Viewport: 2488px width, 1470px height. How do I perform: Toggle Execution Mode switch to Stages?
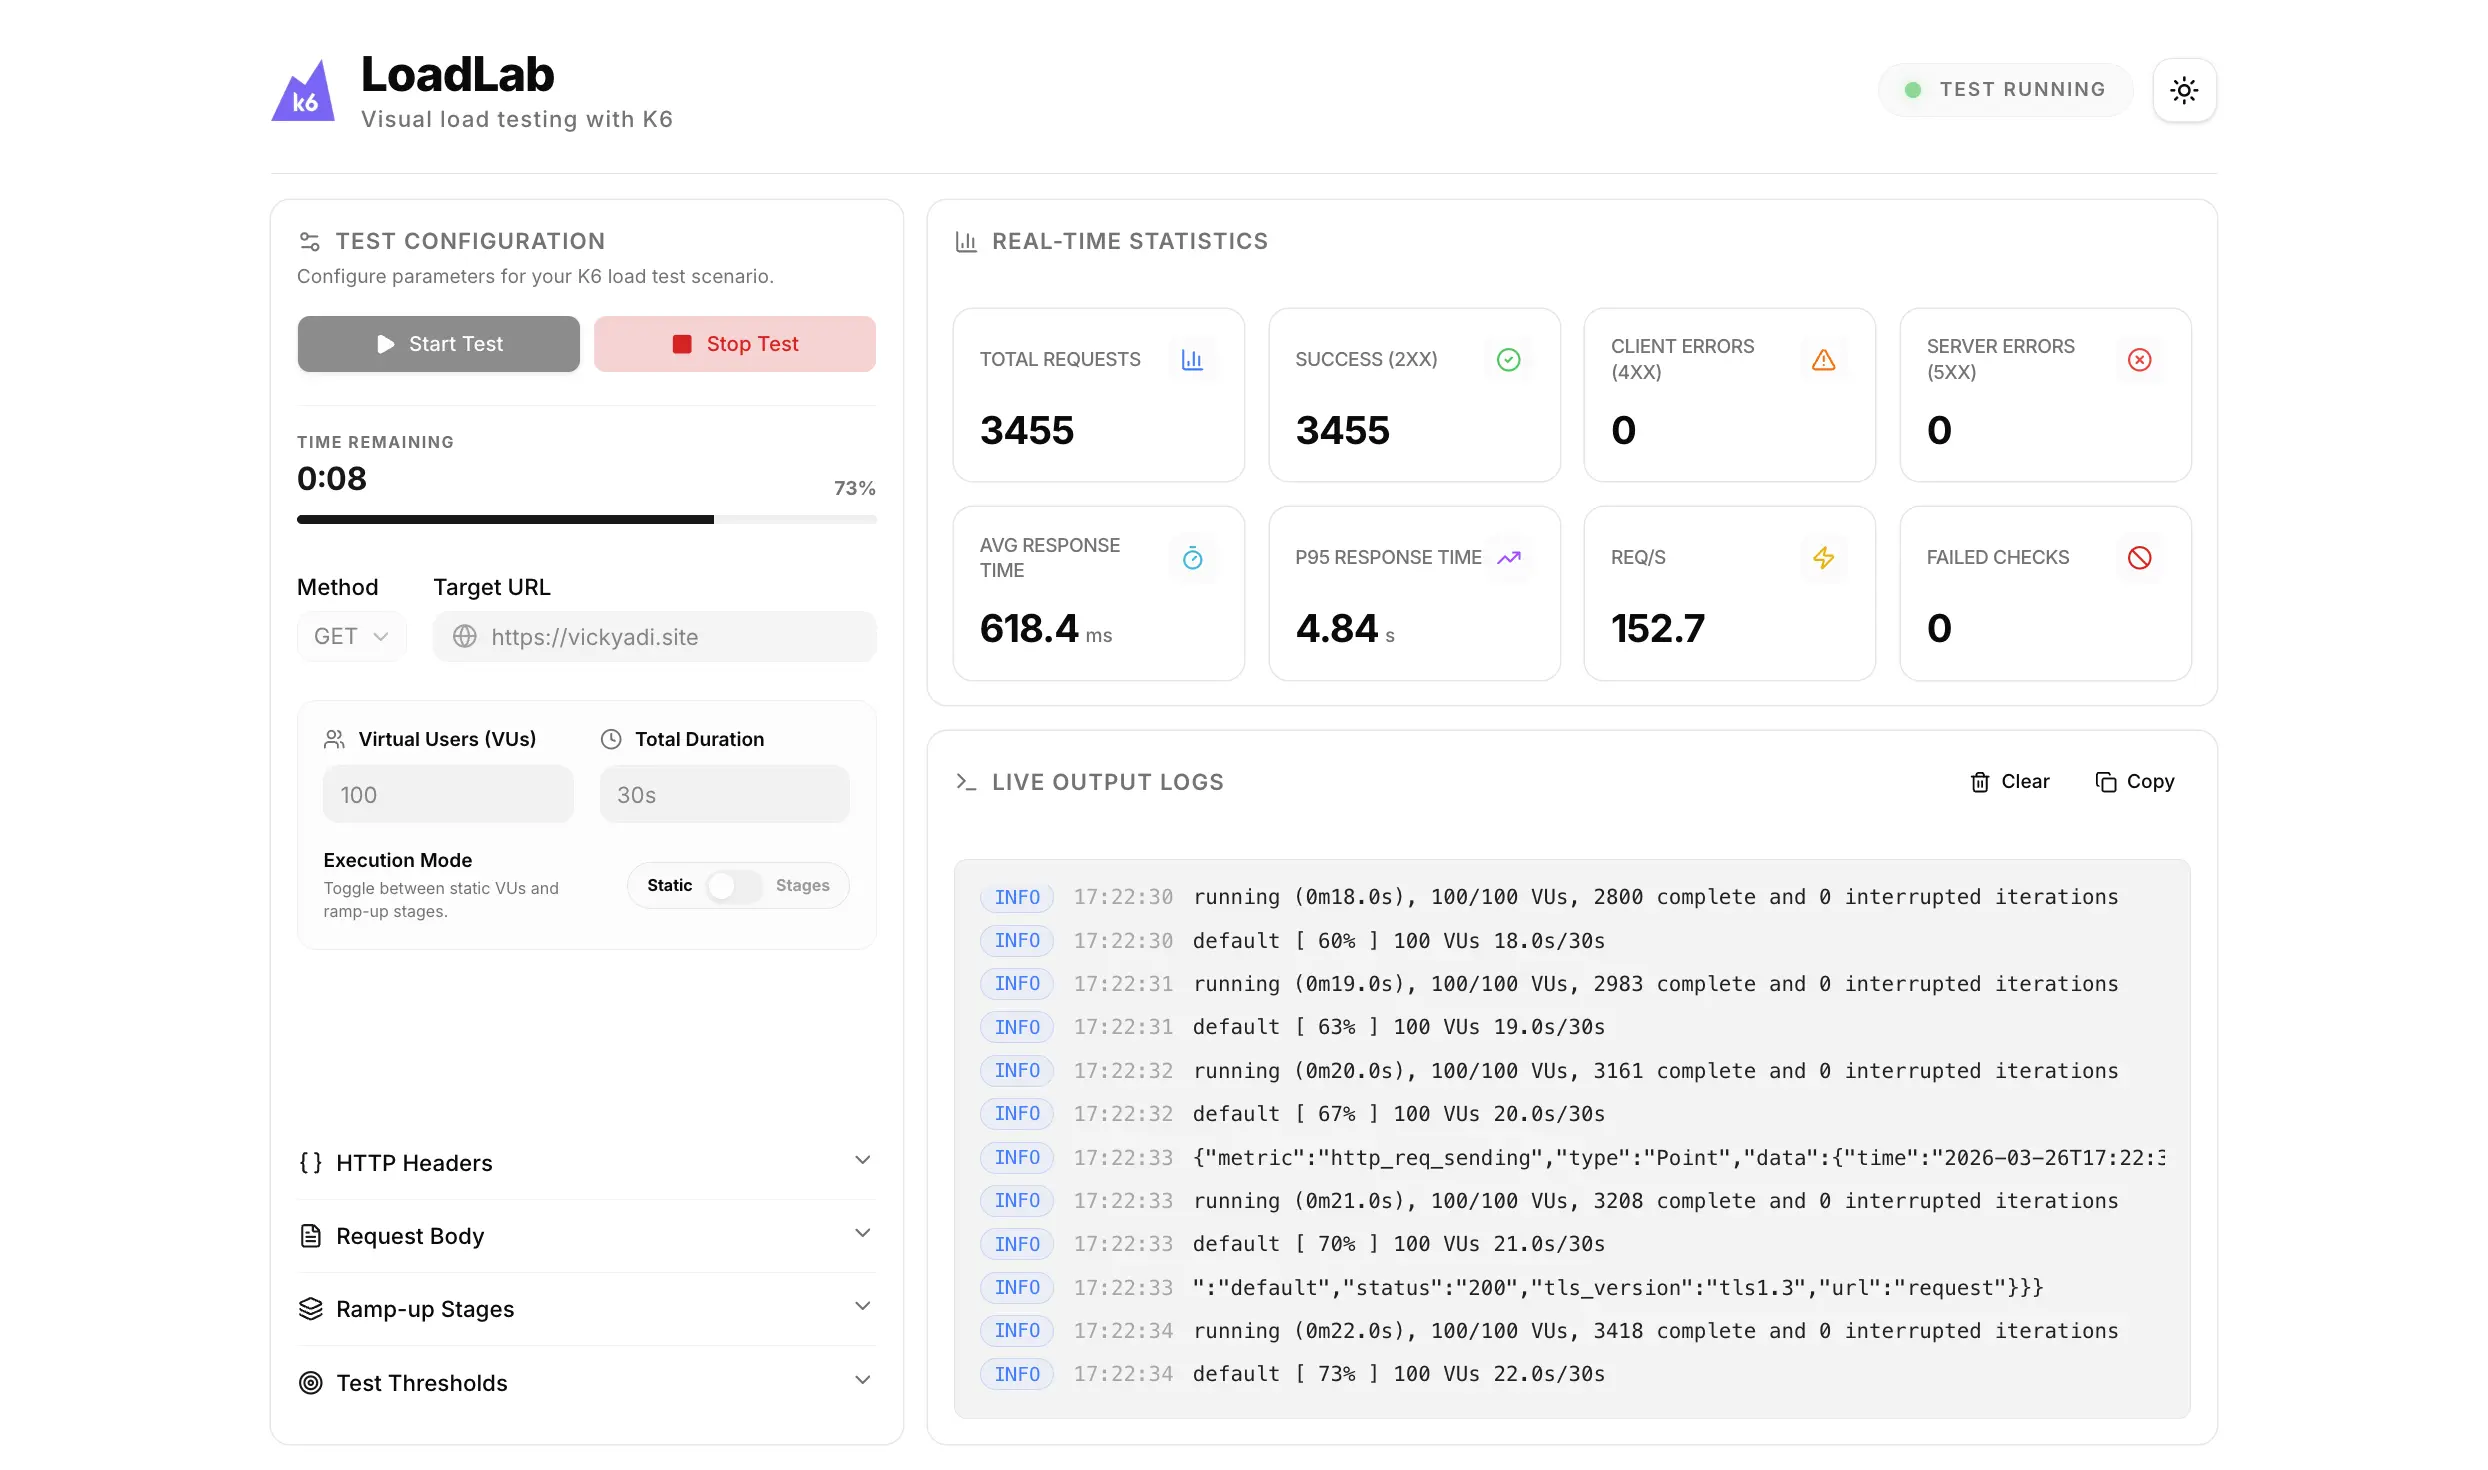tap(733, 886)
